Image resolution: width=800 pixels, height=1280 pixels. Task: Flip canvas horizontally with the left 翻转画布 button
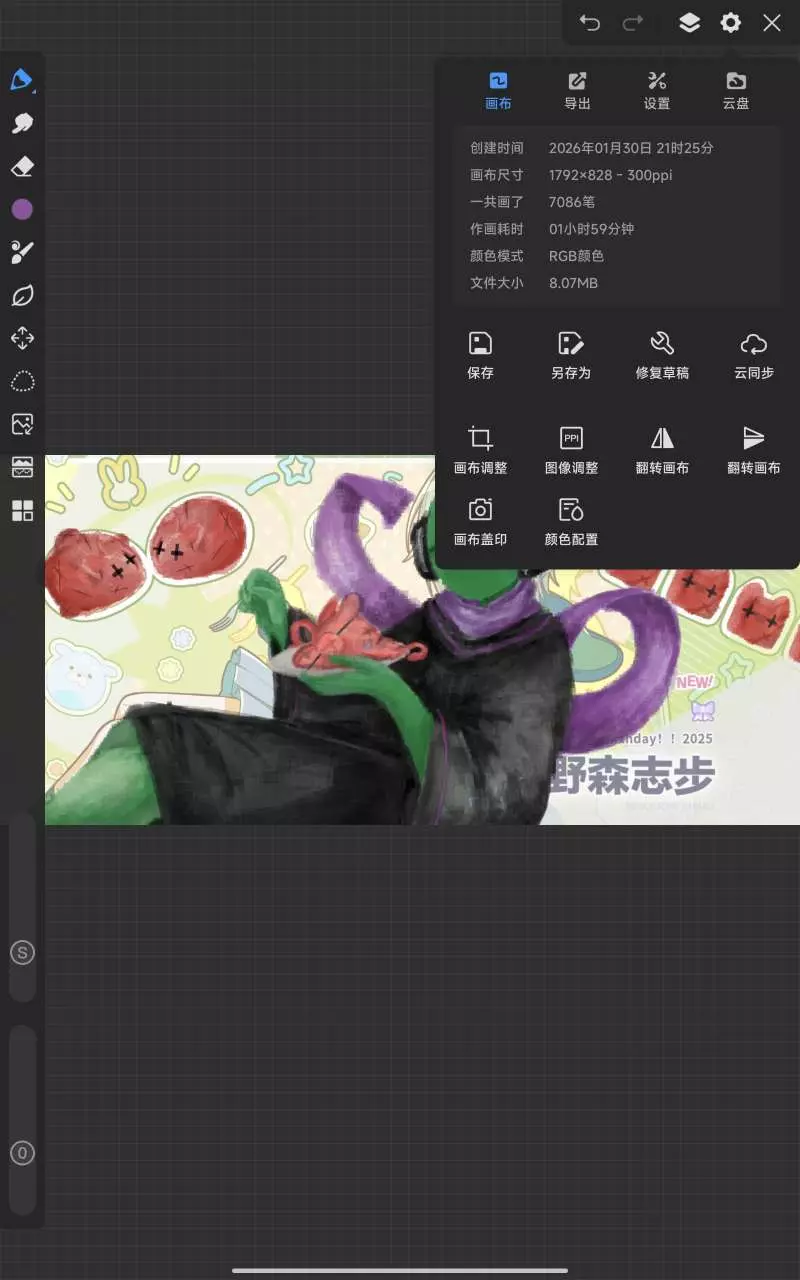[x=662, y=450]
